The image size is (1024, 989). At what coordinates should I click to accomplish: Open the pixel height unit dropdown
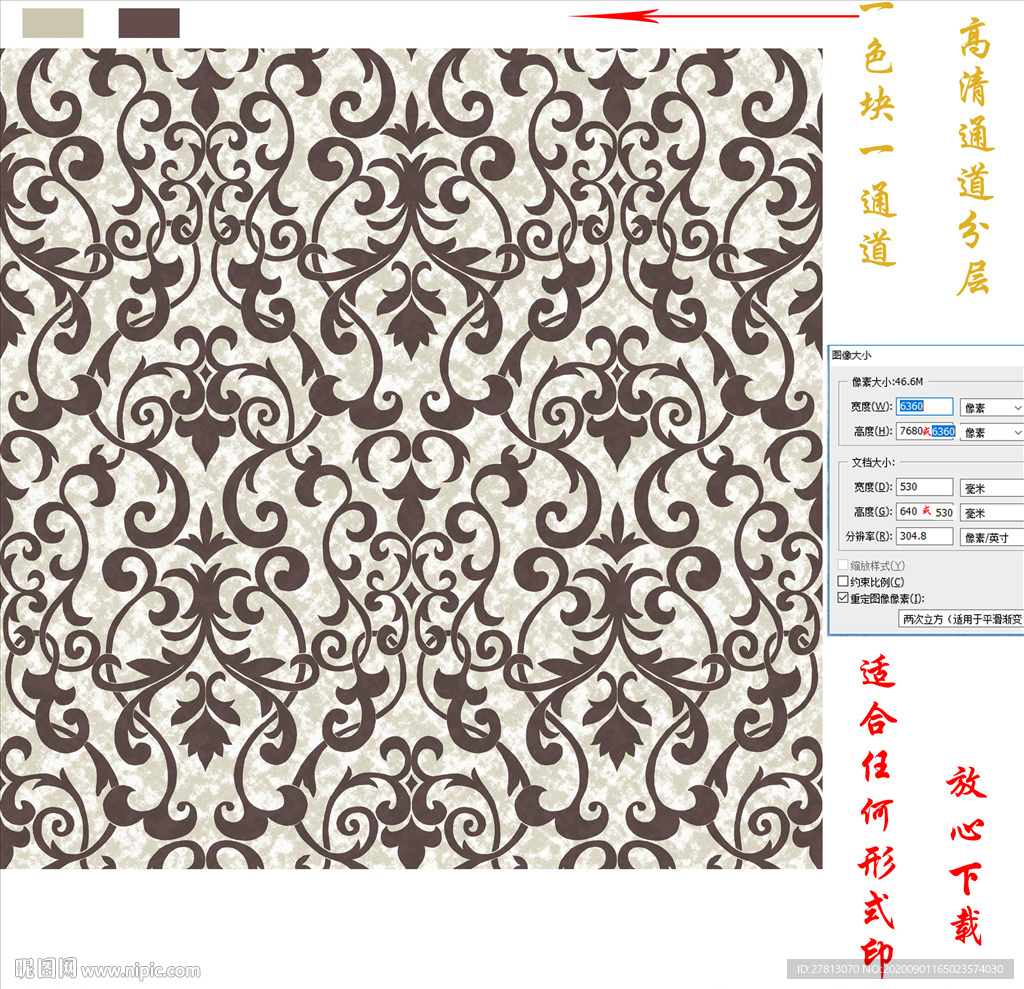point(991,432)
